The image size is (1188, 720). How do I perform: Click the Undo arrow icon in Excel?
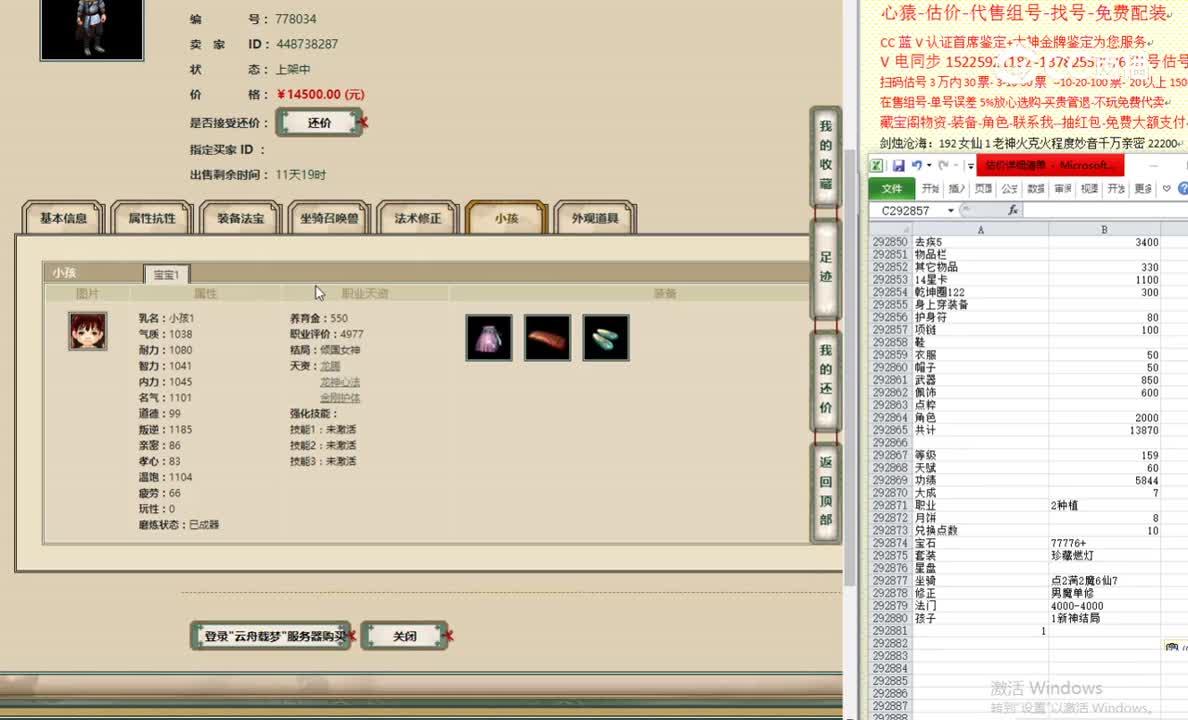point(917,165)
